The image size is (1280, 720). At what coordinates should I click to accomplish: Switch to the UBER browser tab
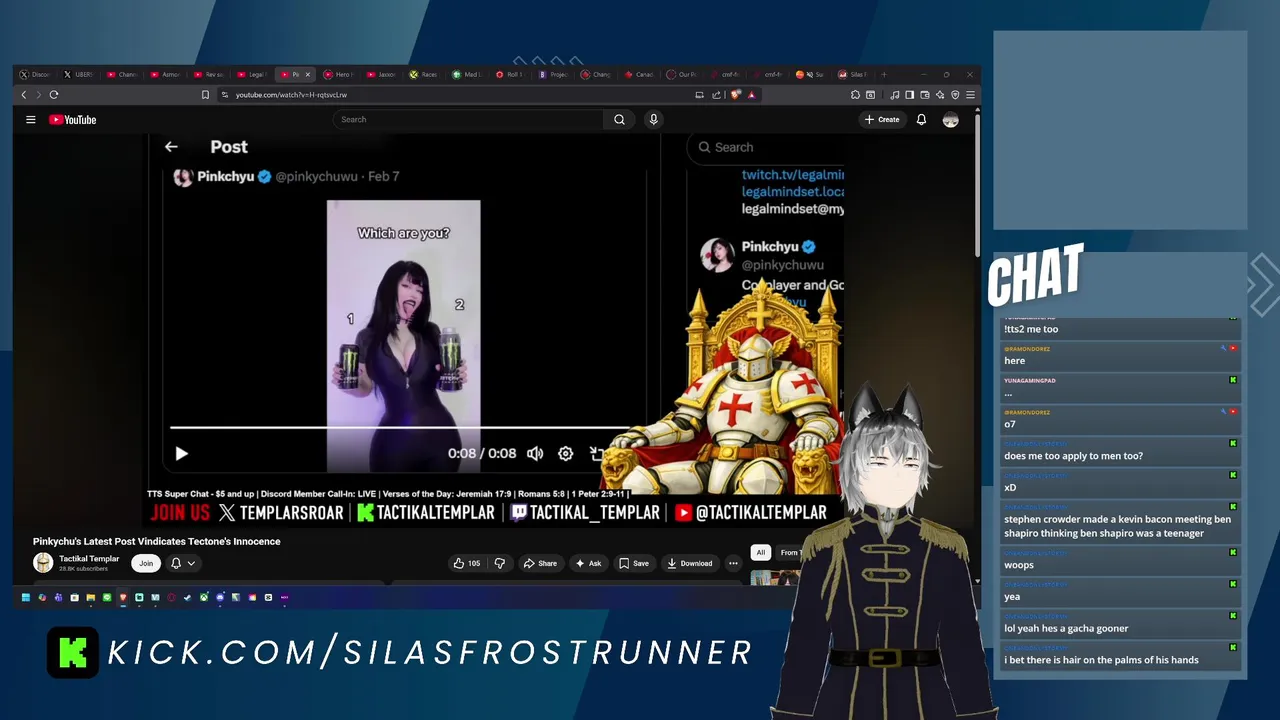[x=80, y=74]
